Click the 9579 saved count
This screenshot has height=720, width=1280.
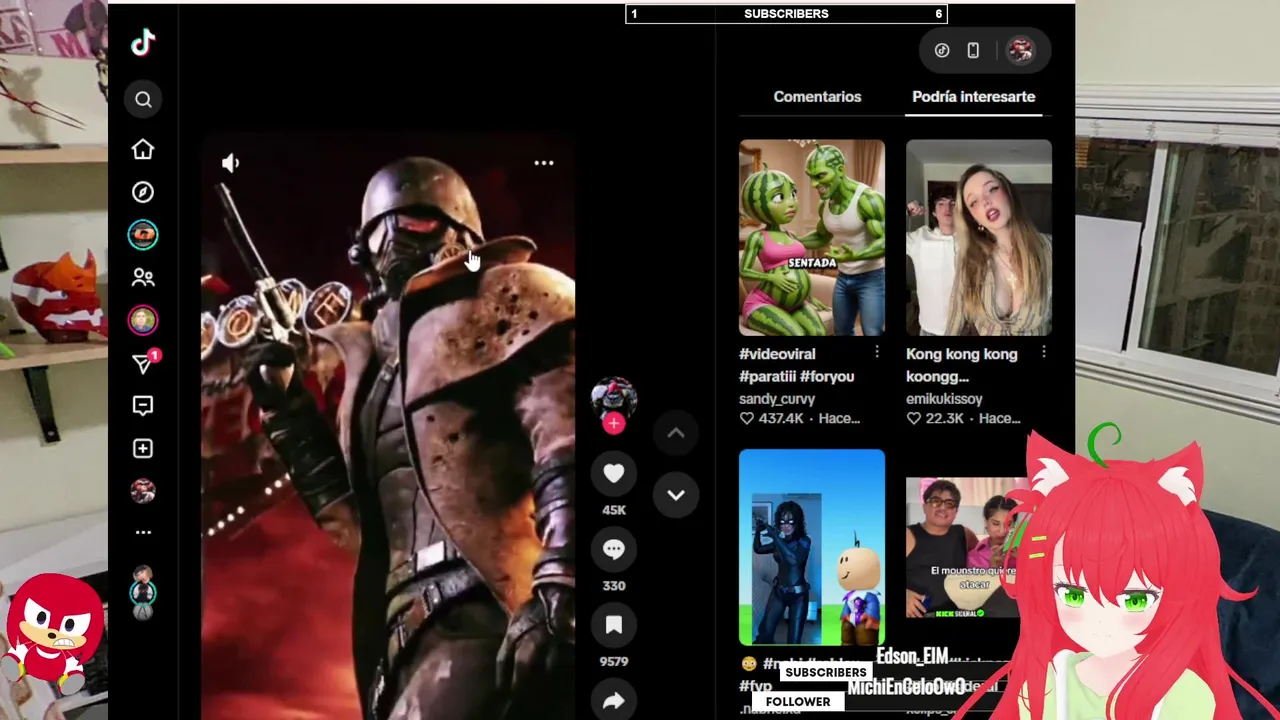pos(614,661)
